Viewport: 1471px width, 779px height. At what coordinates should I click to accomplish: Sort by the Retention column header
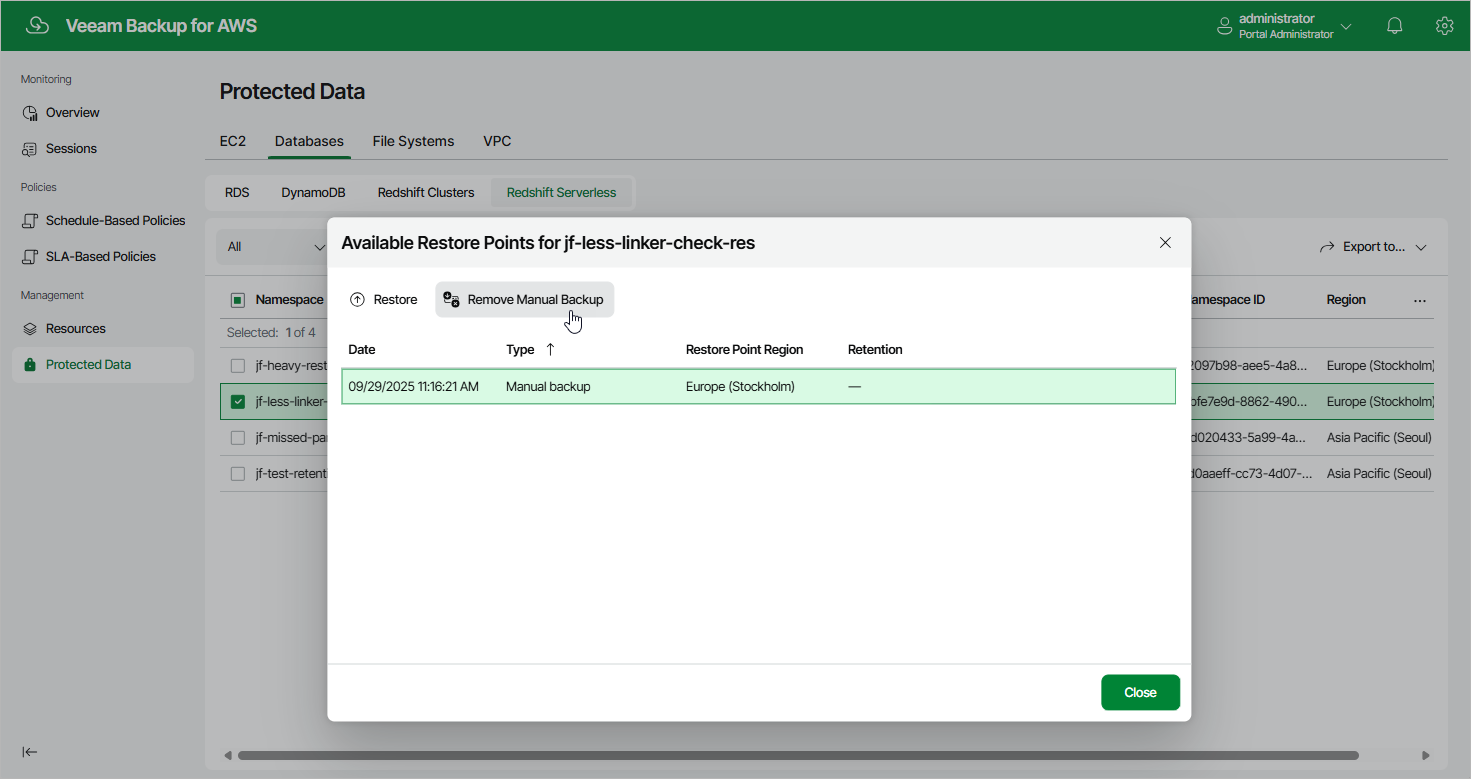875,350
